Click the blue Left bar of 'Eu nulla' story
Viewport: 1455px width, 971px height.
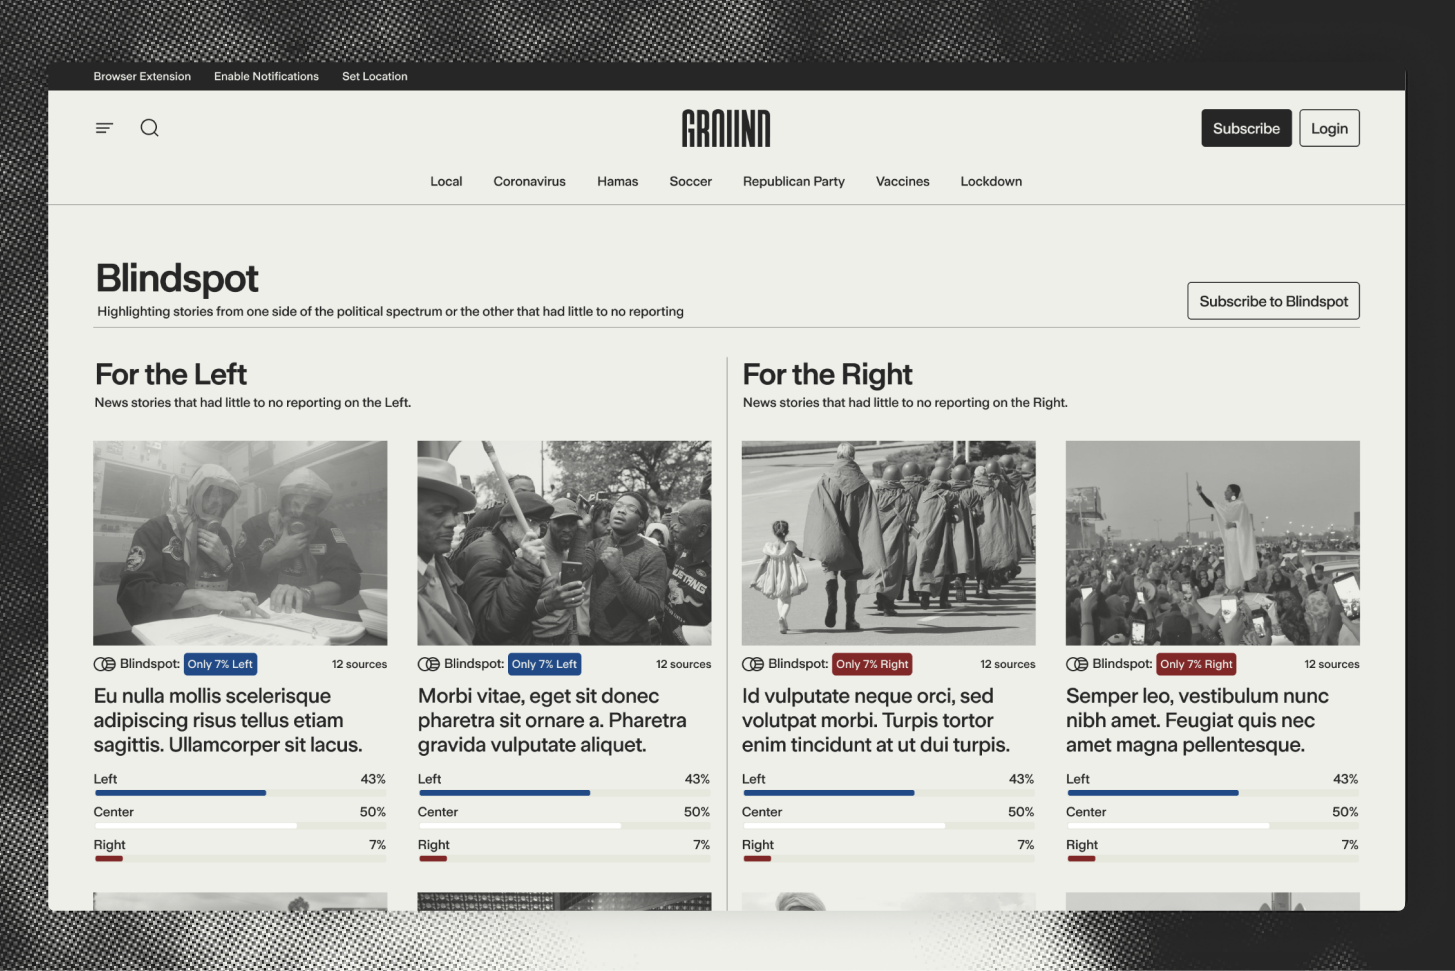180,793
